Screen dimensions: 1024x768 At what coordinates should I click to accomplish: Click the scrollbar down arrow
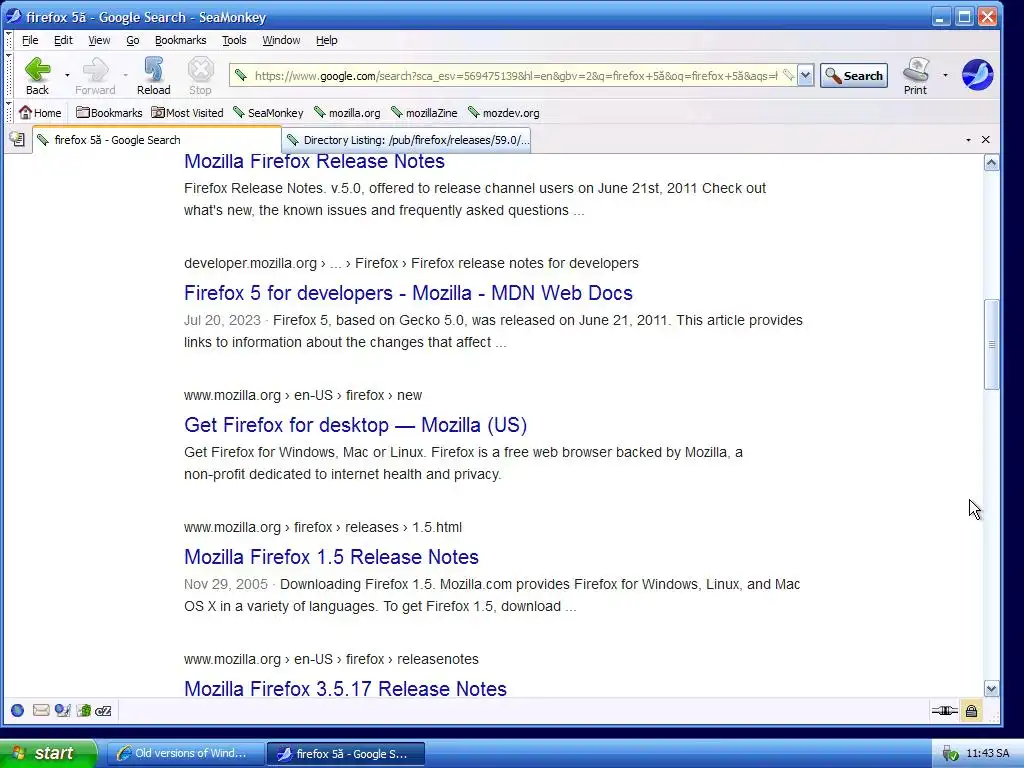(x=991, y=688)
